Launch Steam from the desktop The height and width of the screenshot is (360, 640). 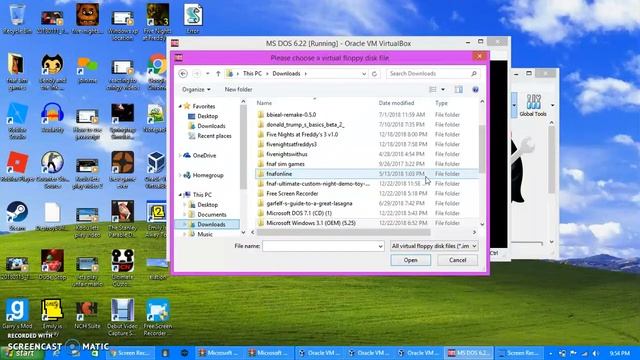tap(17, 216)
